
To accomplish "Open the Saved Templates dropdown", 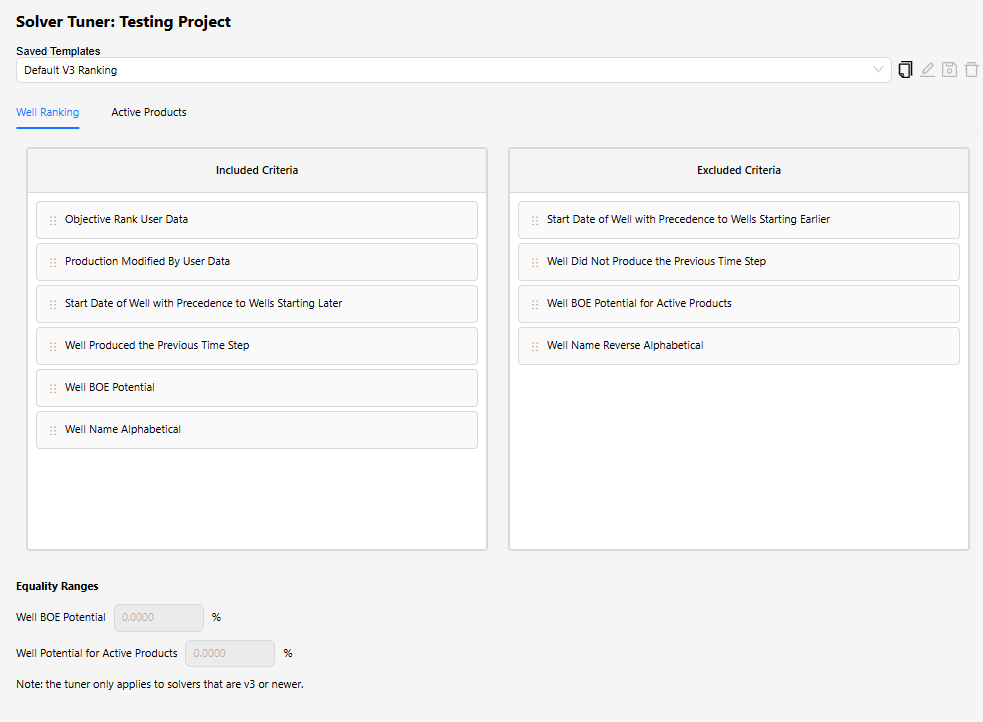I will point(453,70).
